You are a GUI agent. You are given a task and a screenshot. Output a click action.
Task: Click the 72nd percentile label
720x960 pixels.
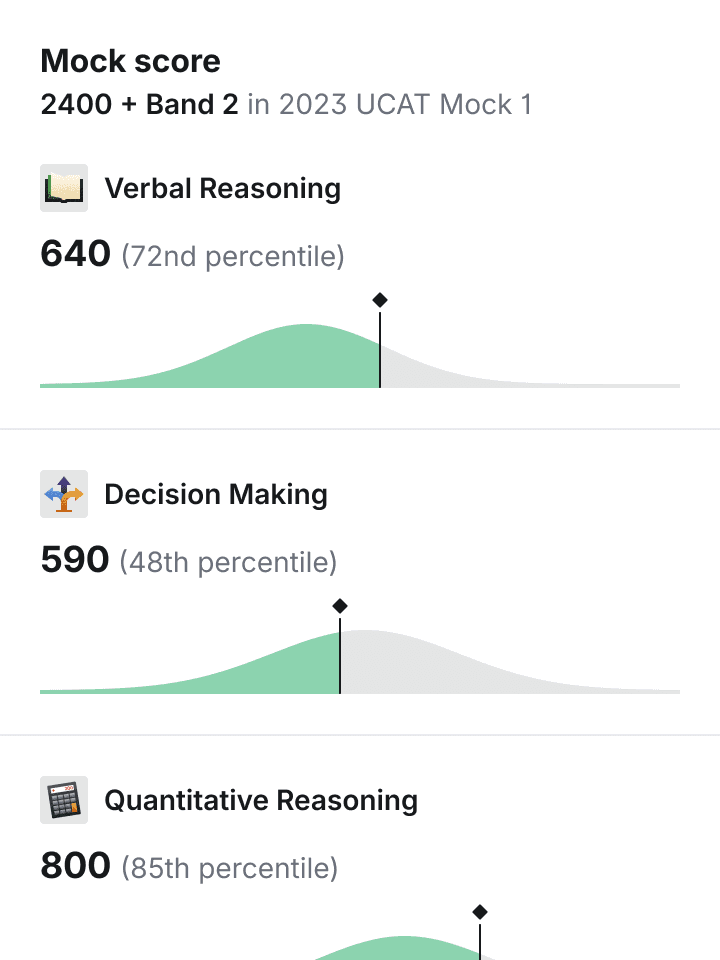pos(233,256)
